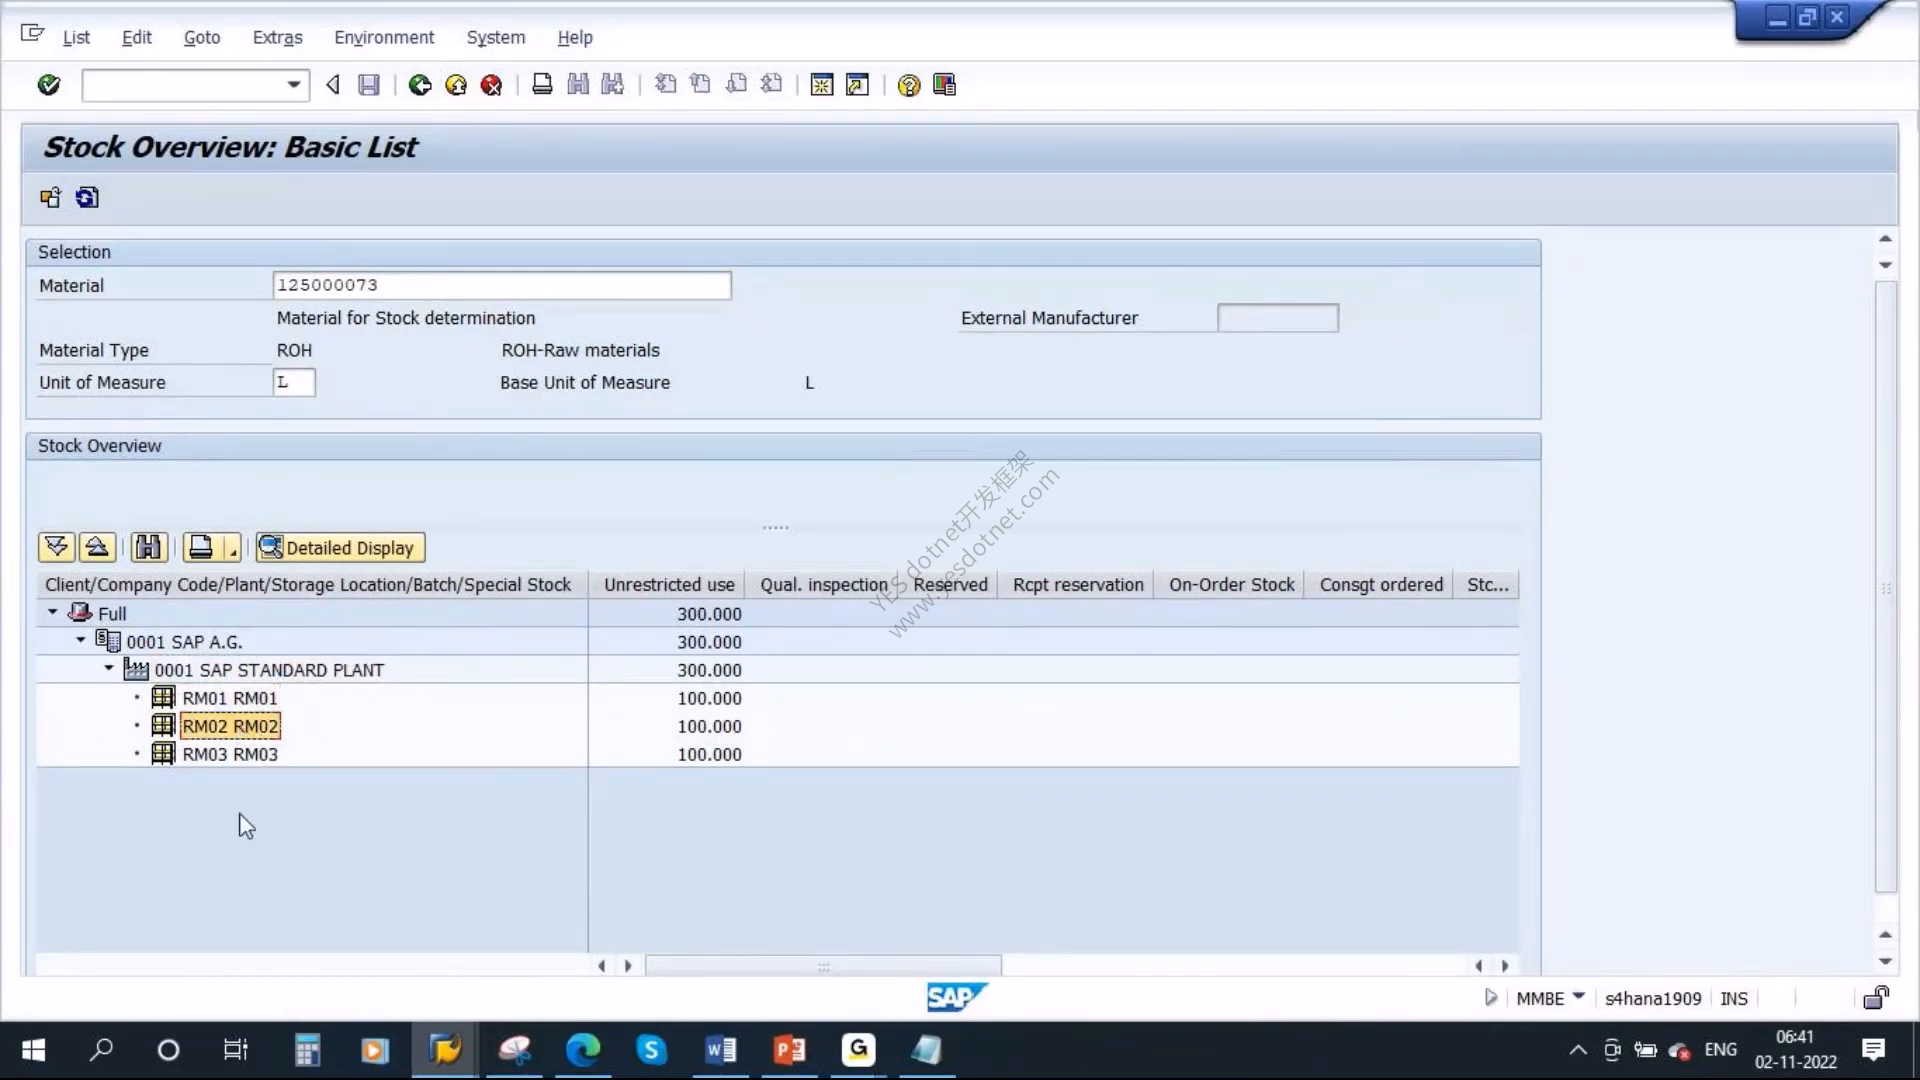
Task: Click the horizontal scrollbar of stock table
Action: tap(823, 966)
